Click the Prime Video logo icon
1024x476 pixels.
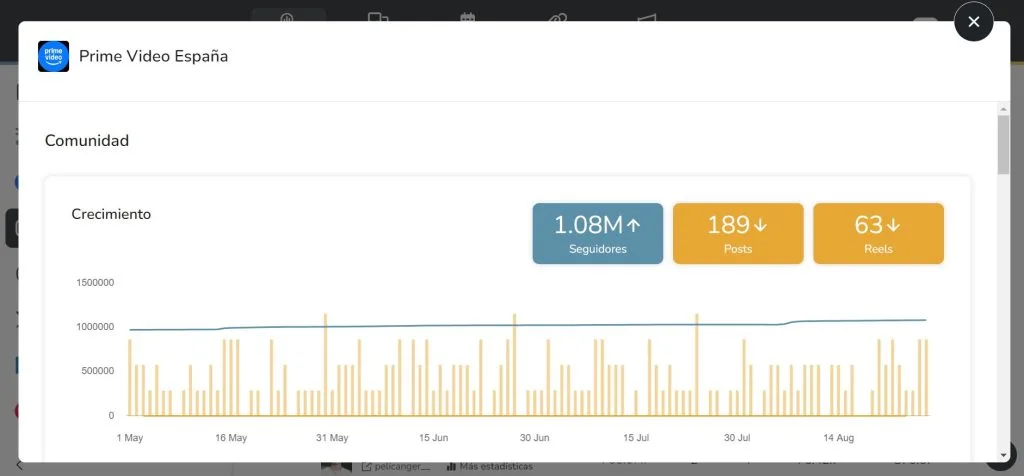click(54, 56)
